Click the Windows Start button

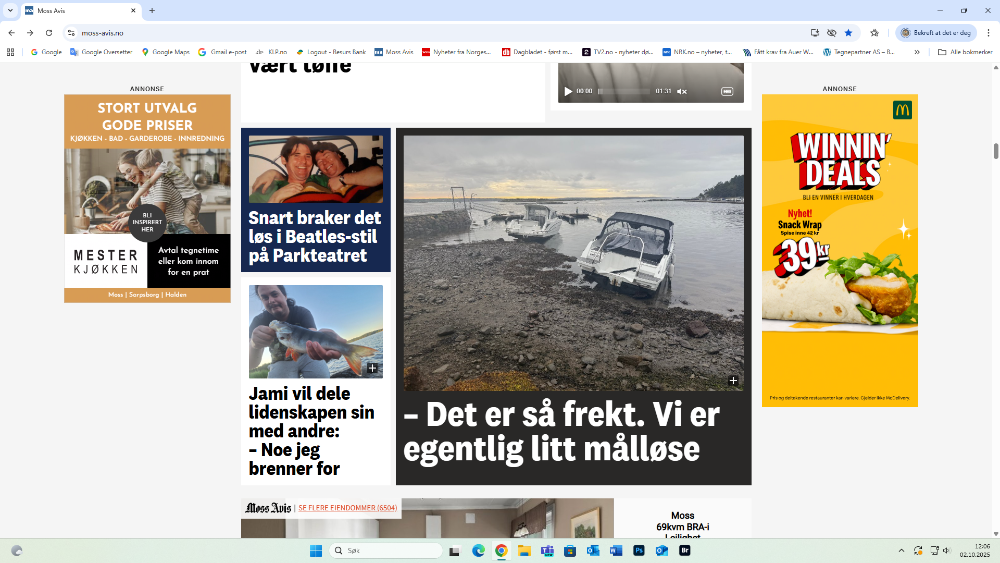point(316,550)
